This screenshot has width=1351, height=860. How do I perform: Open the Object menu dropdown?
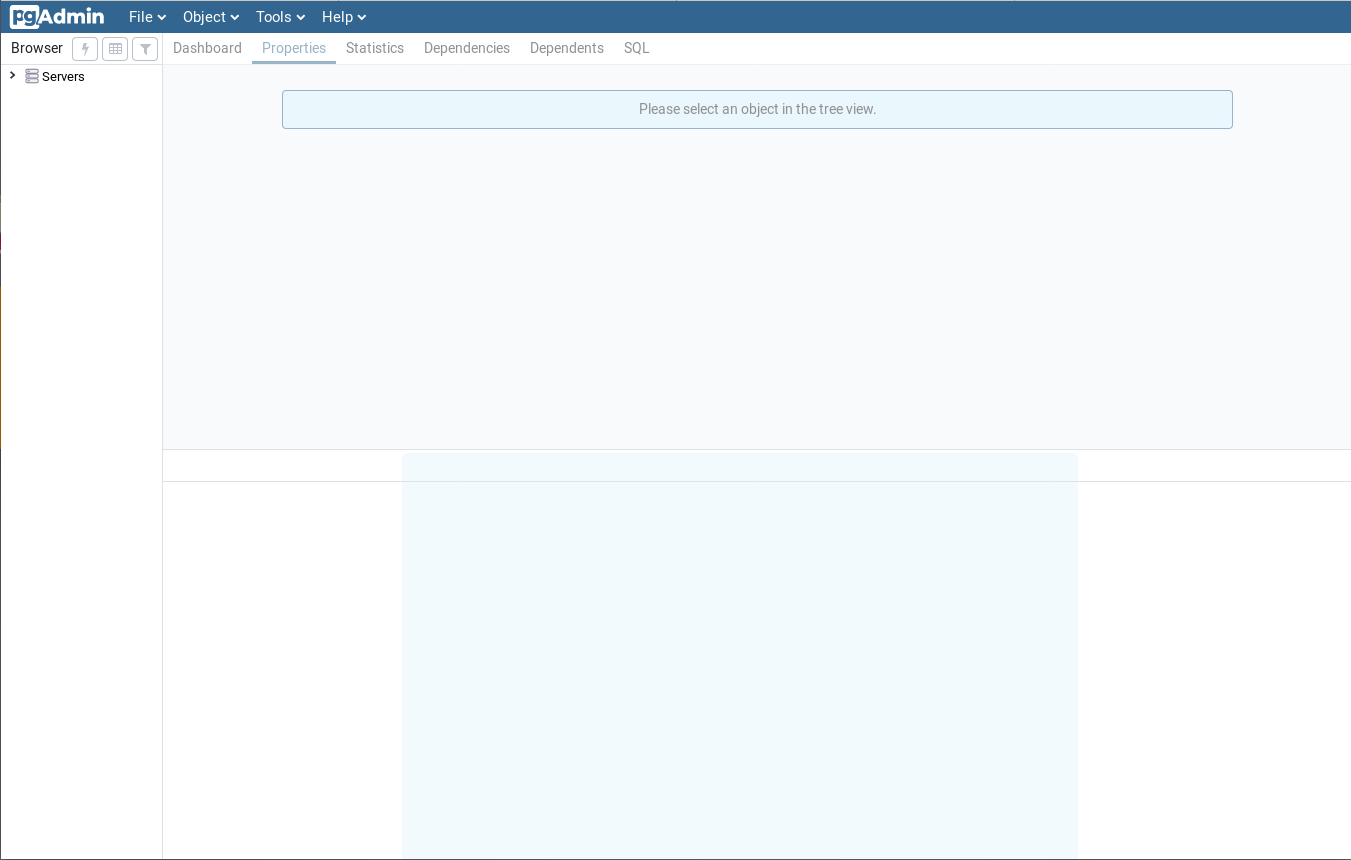[x=210, y=16]
